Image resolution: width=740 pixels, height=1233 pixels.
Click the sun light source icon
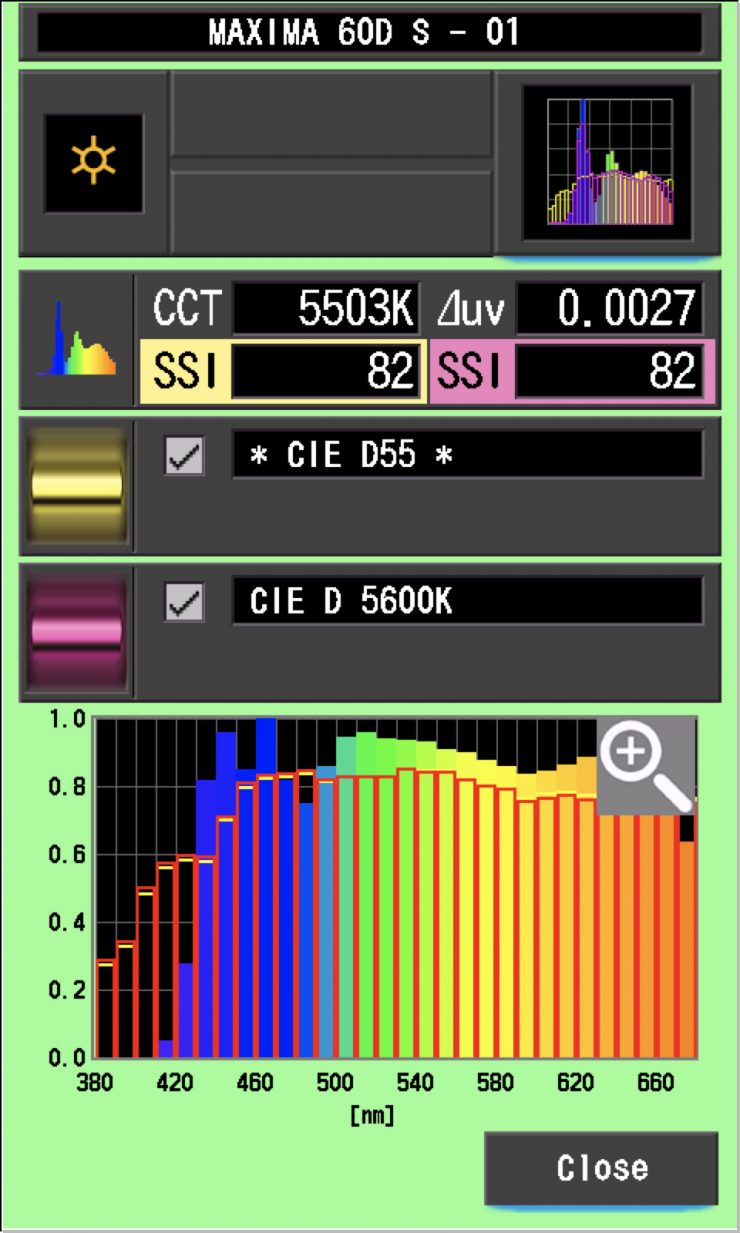[93, 162]
